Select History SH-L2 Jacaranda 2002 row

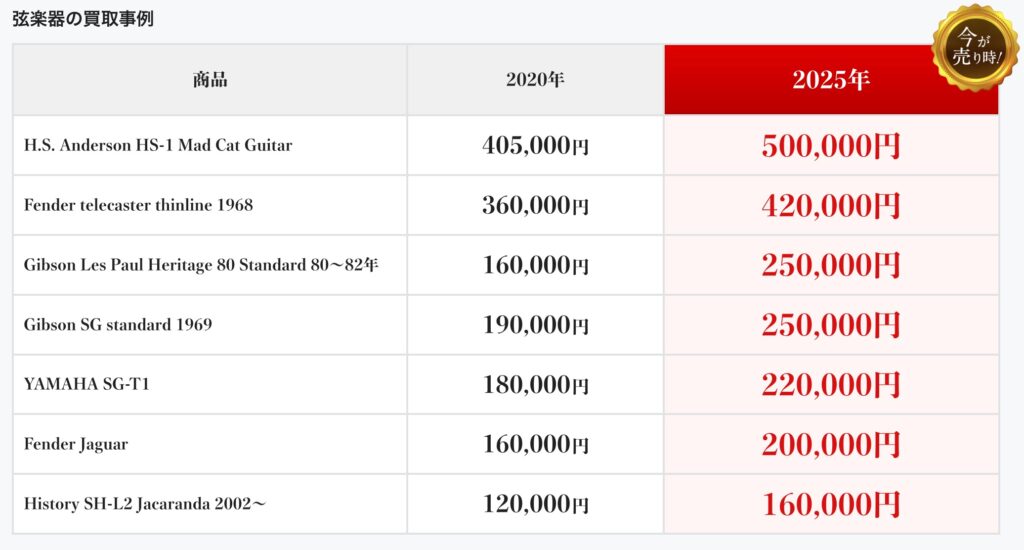[506, 504]
